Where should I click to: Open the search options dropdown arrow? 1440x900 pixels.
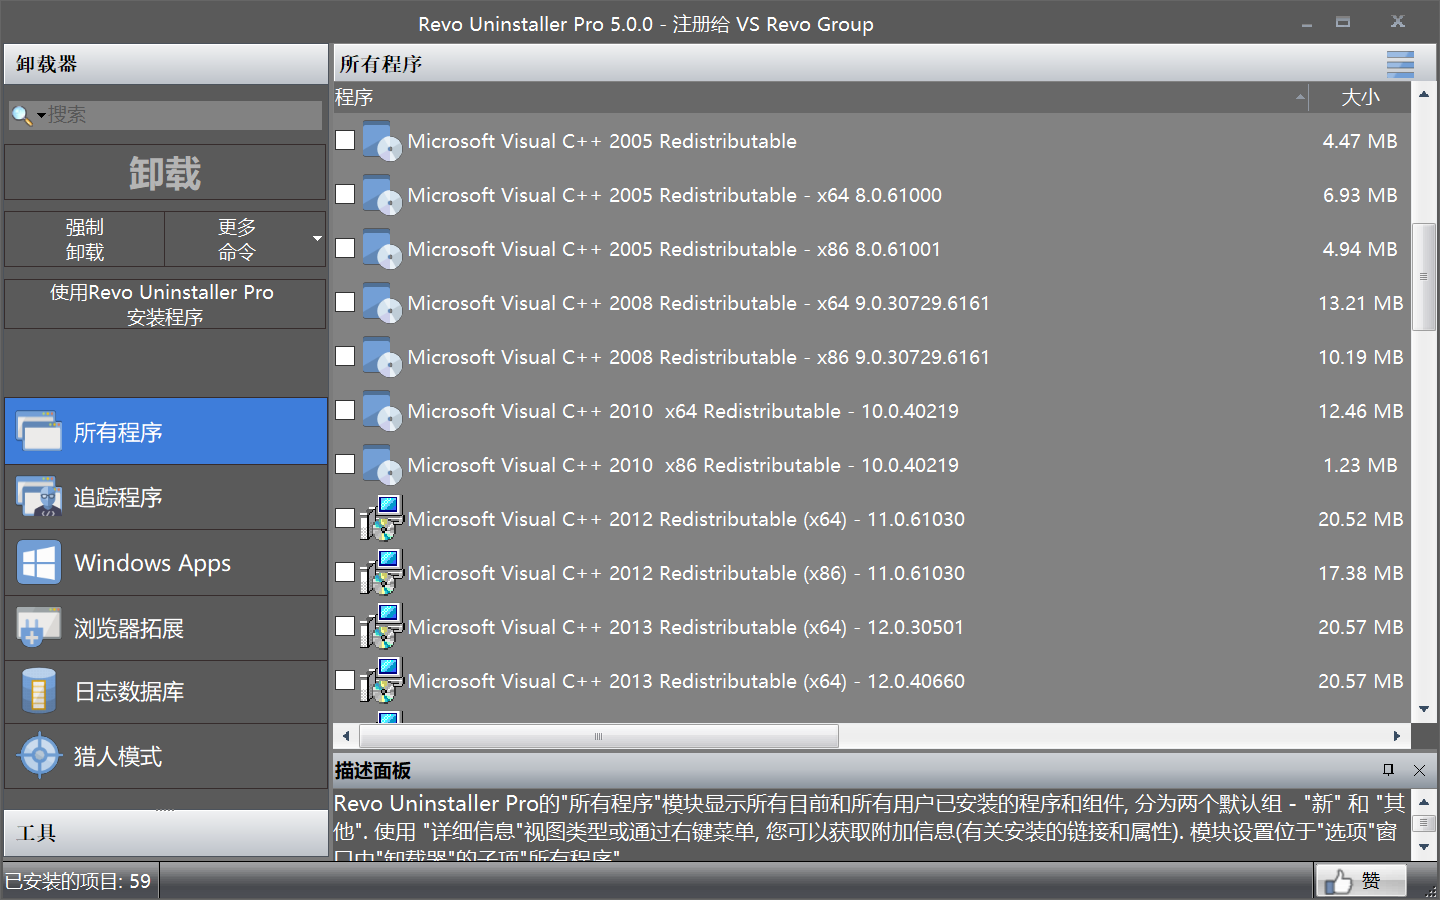pyautogui.click(x=41, y=116)
